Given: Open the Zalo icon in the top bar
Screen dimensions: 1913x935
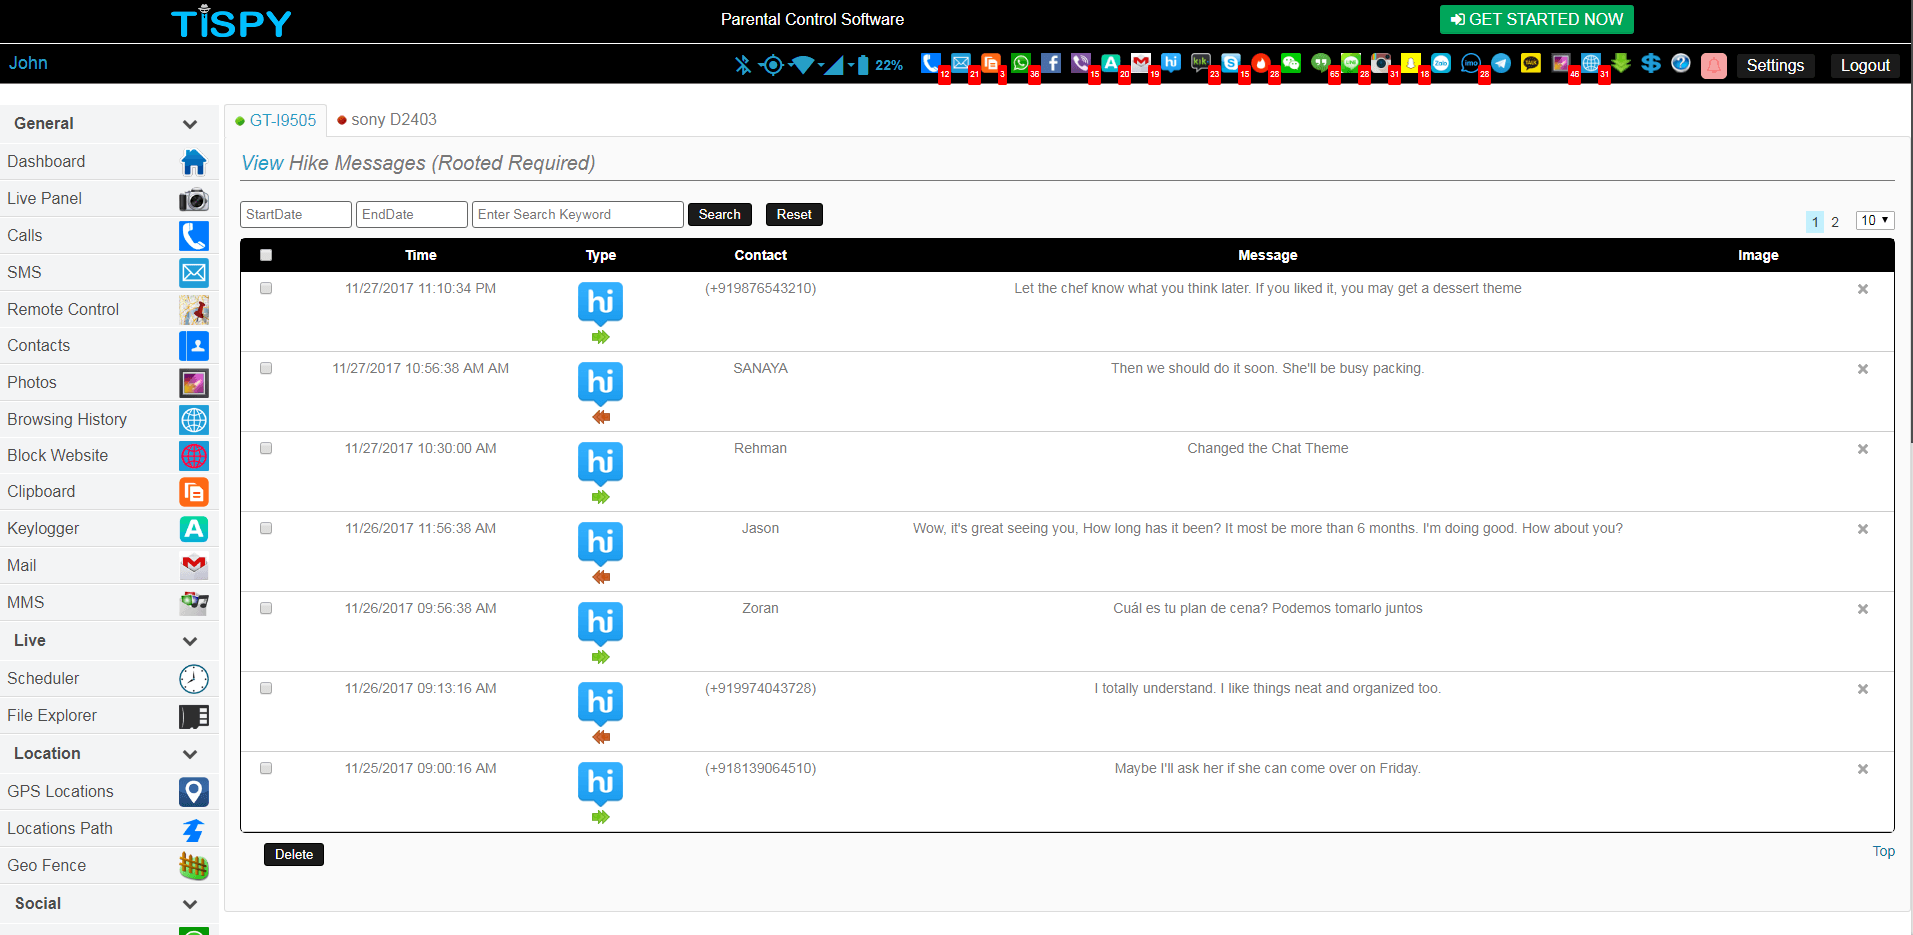Looking at the screenshot, I should pyautogui.click(x=1441, y=63).
